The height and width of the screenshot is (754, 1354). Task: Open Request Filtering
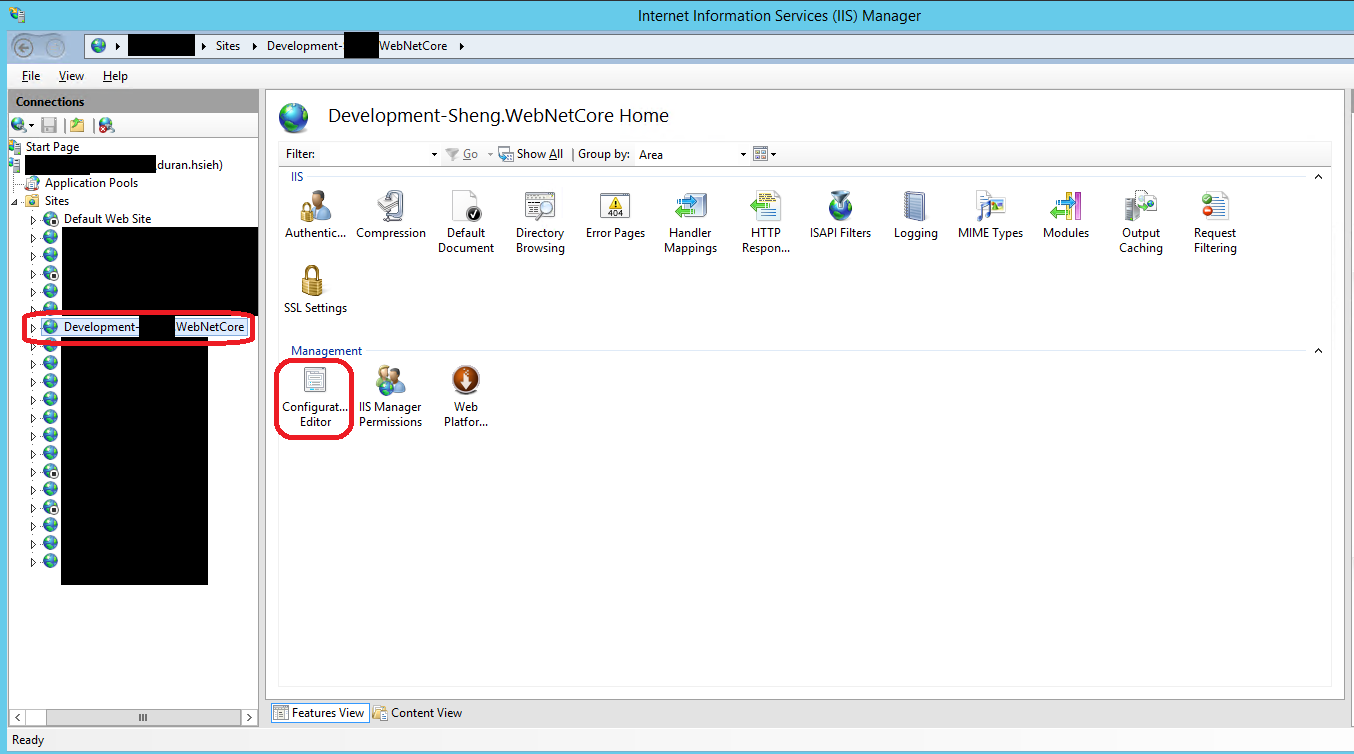coord(1215,223)
